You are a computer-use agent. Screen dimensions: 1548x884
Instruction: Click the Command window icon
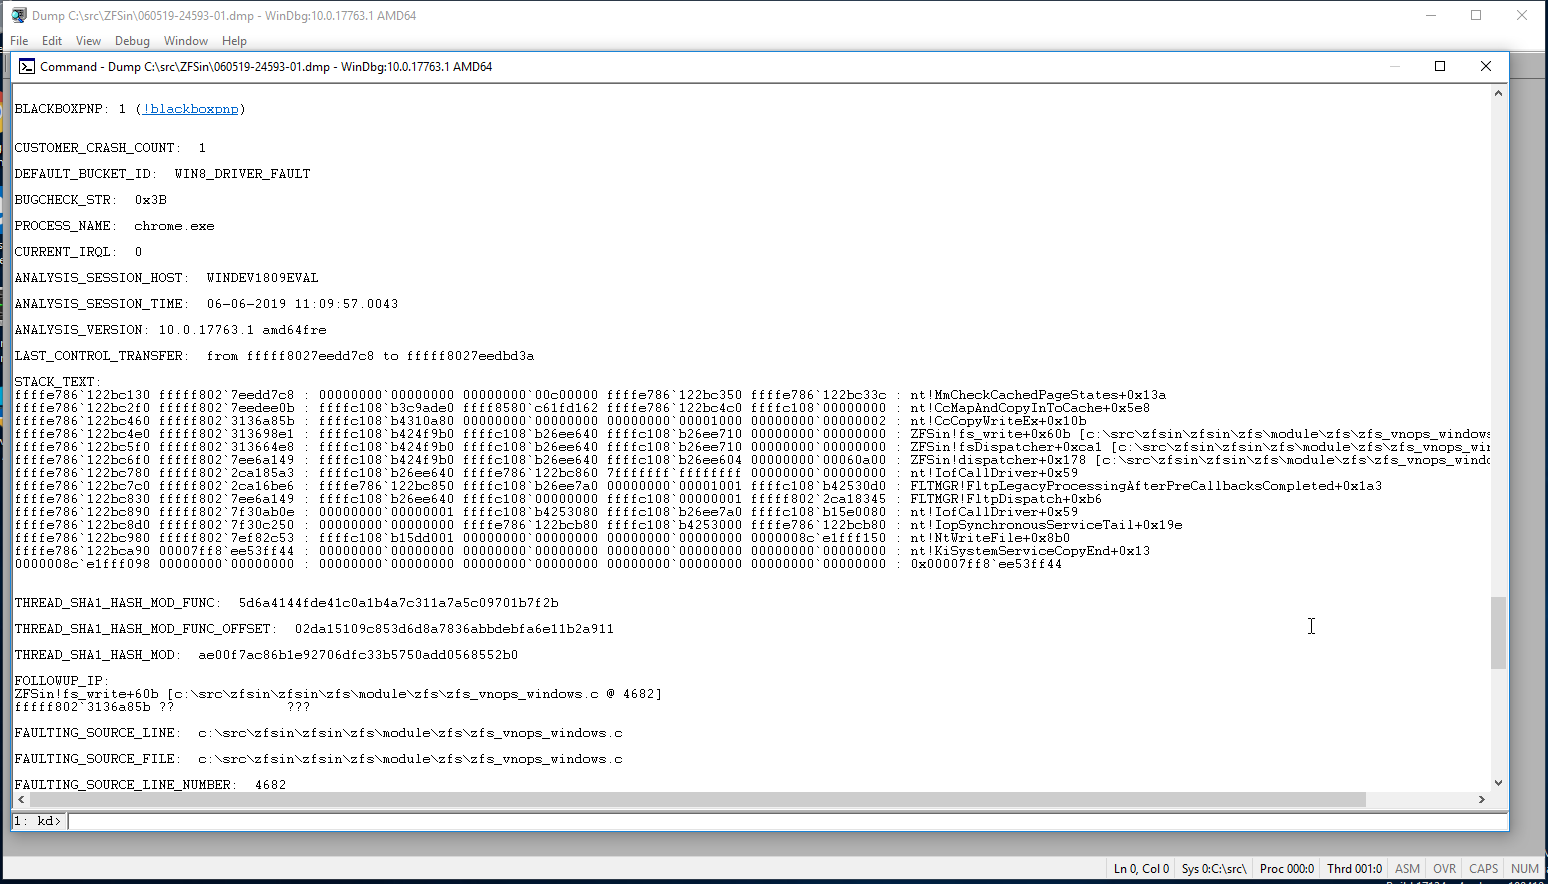click(27, 66)
